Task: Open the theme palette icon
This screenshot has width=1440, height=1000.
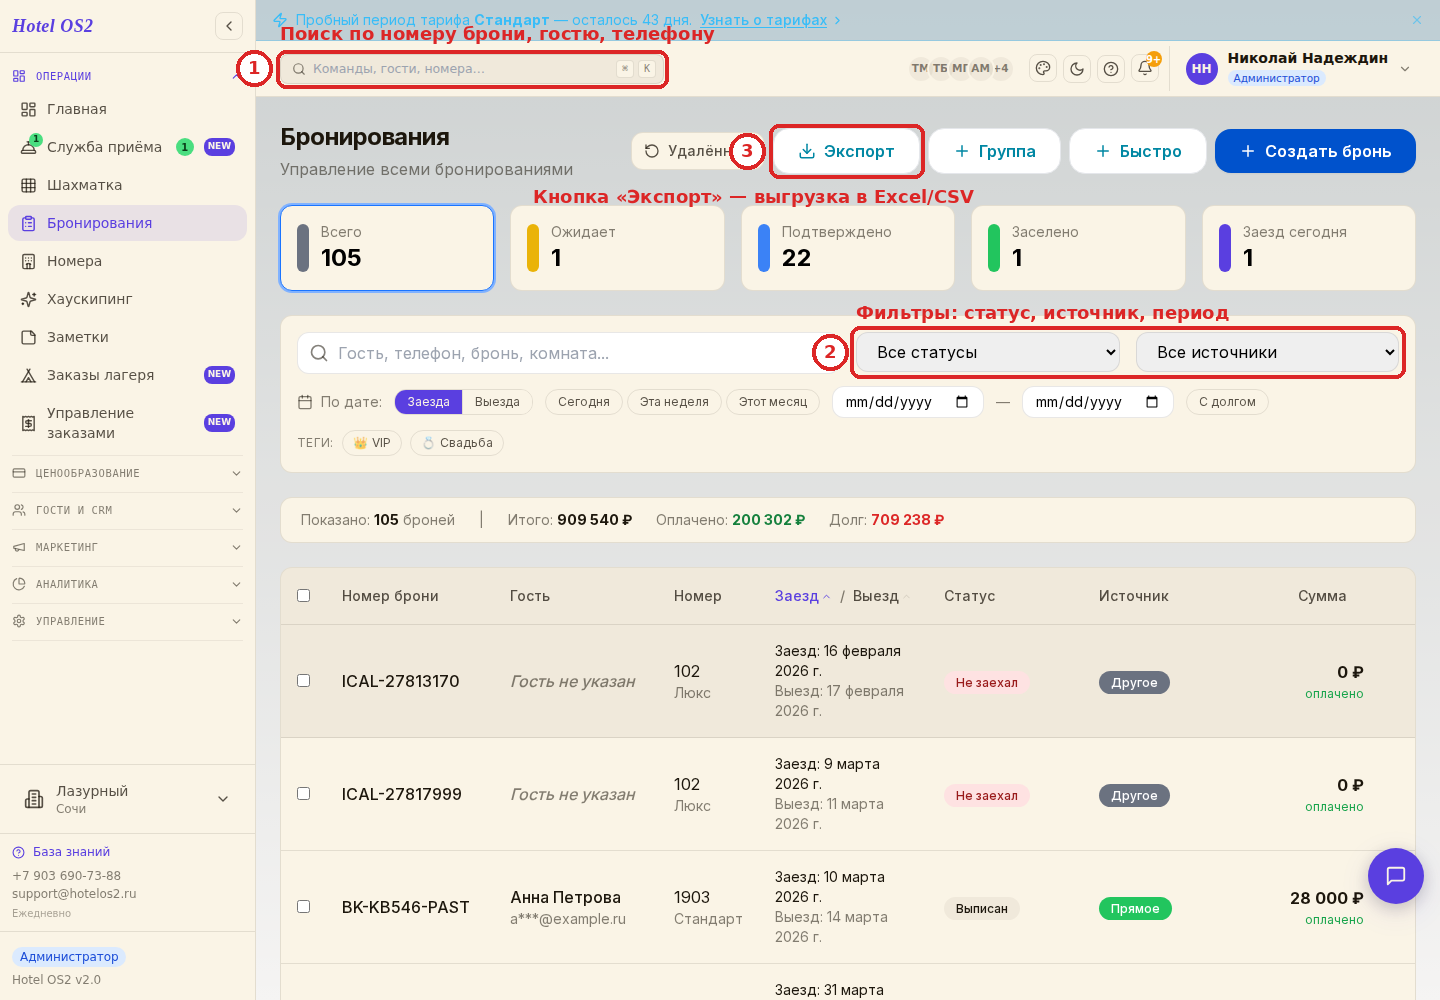Action: pos(1043,68)
